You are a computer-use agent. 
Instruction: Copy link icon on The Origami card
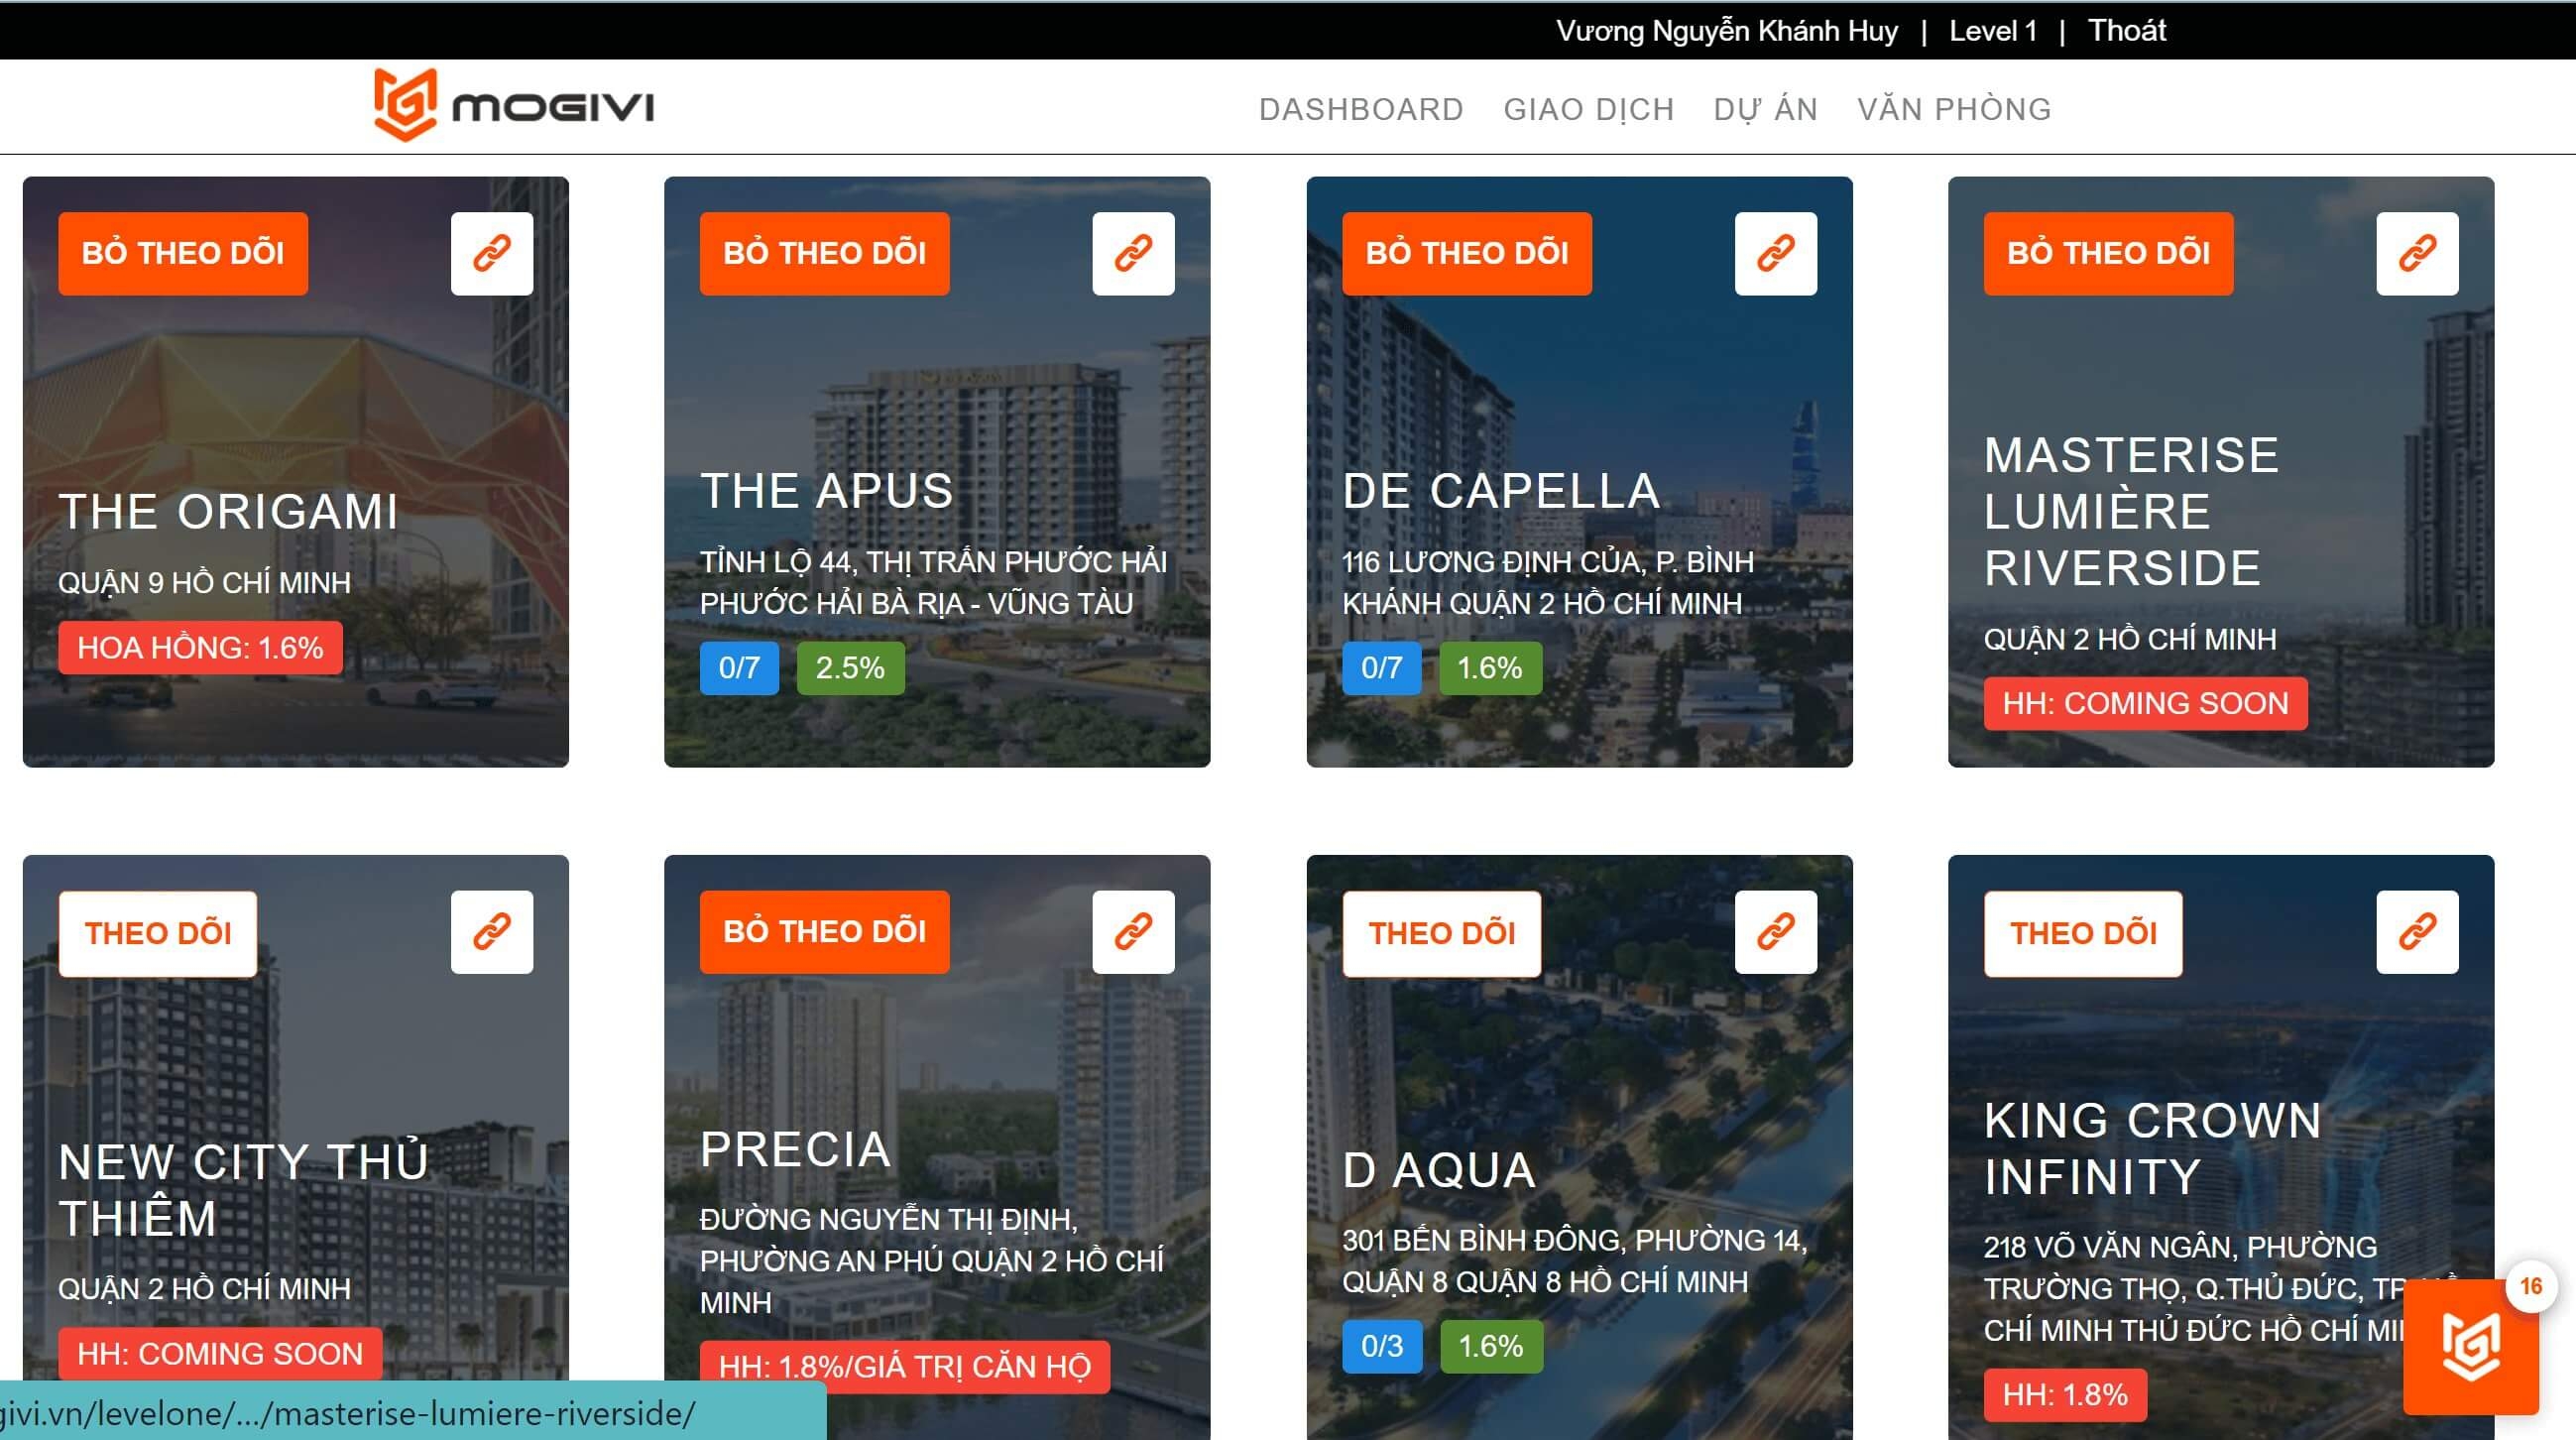point(491,253)
